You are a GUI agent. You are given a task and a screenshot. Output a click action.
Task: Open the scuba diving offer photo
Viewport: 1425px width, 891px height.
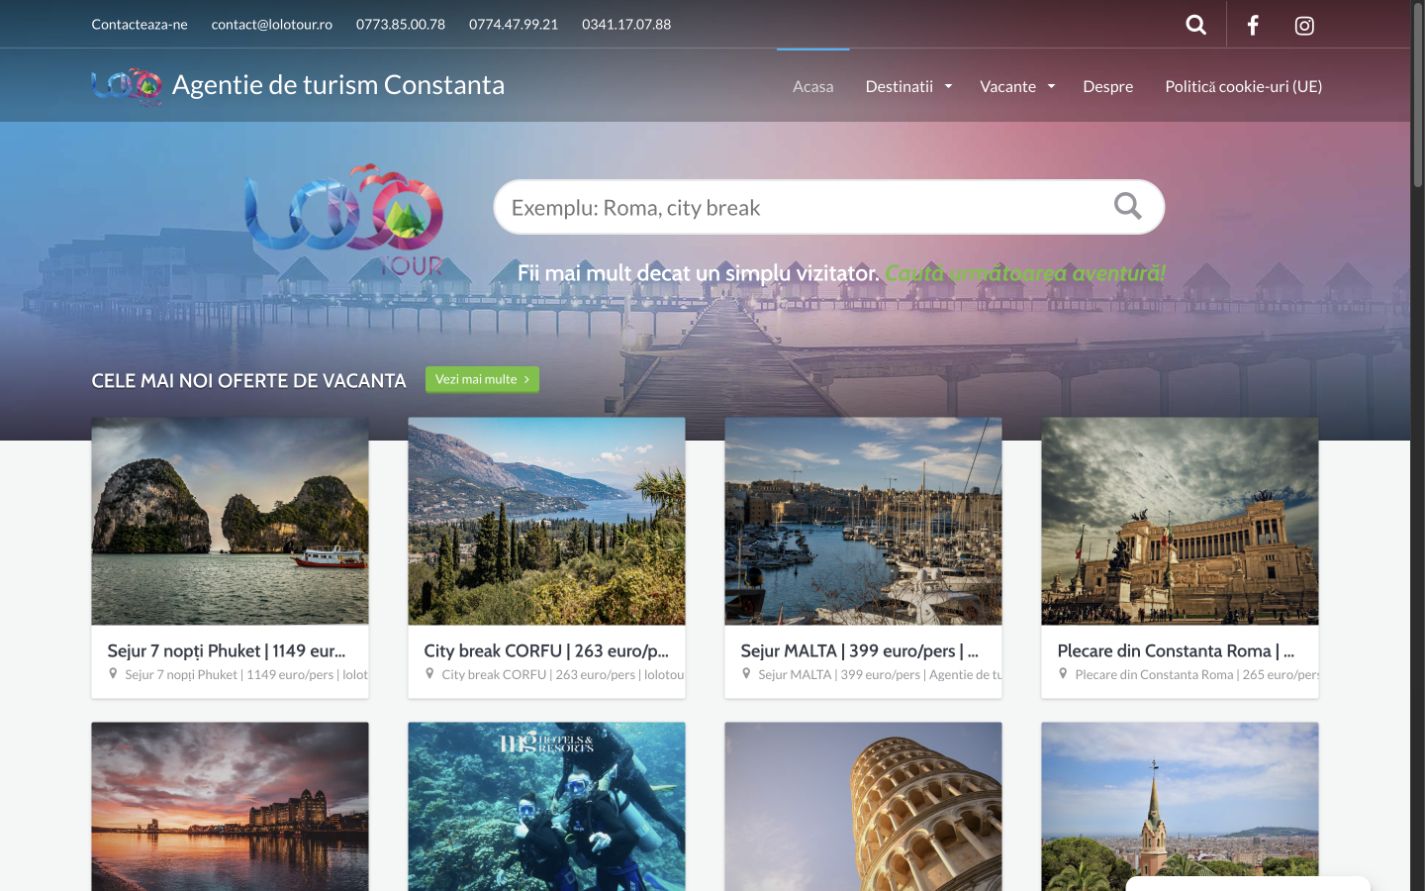[546, 806]
